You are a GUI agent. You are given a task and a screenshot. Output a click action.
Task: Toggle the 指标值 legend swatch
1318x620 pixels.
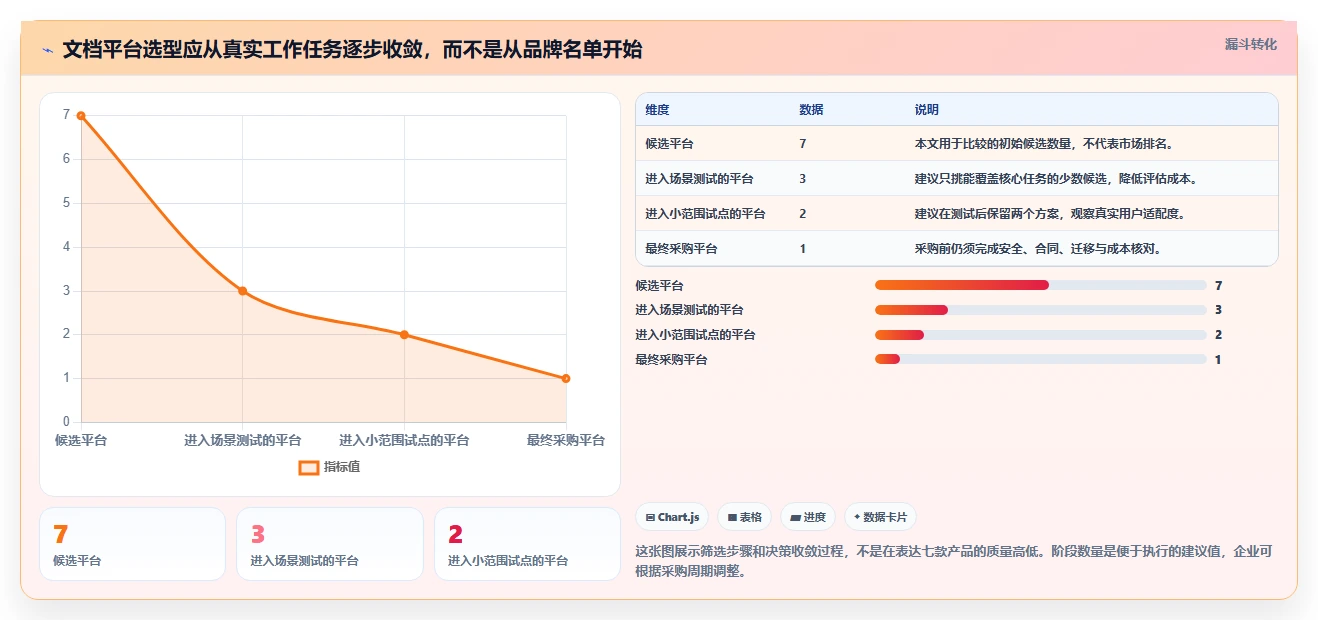309,467
